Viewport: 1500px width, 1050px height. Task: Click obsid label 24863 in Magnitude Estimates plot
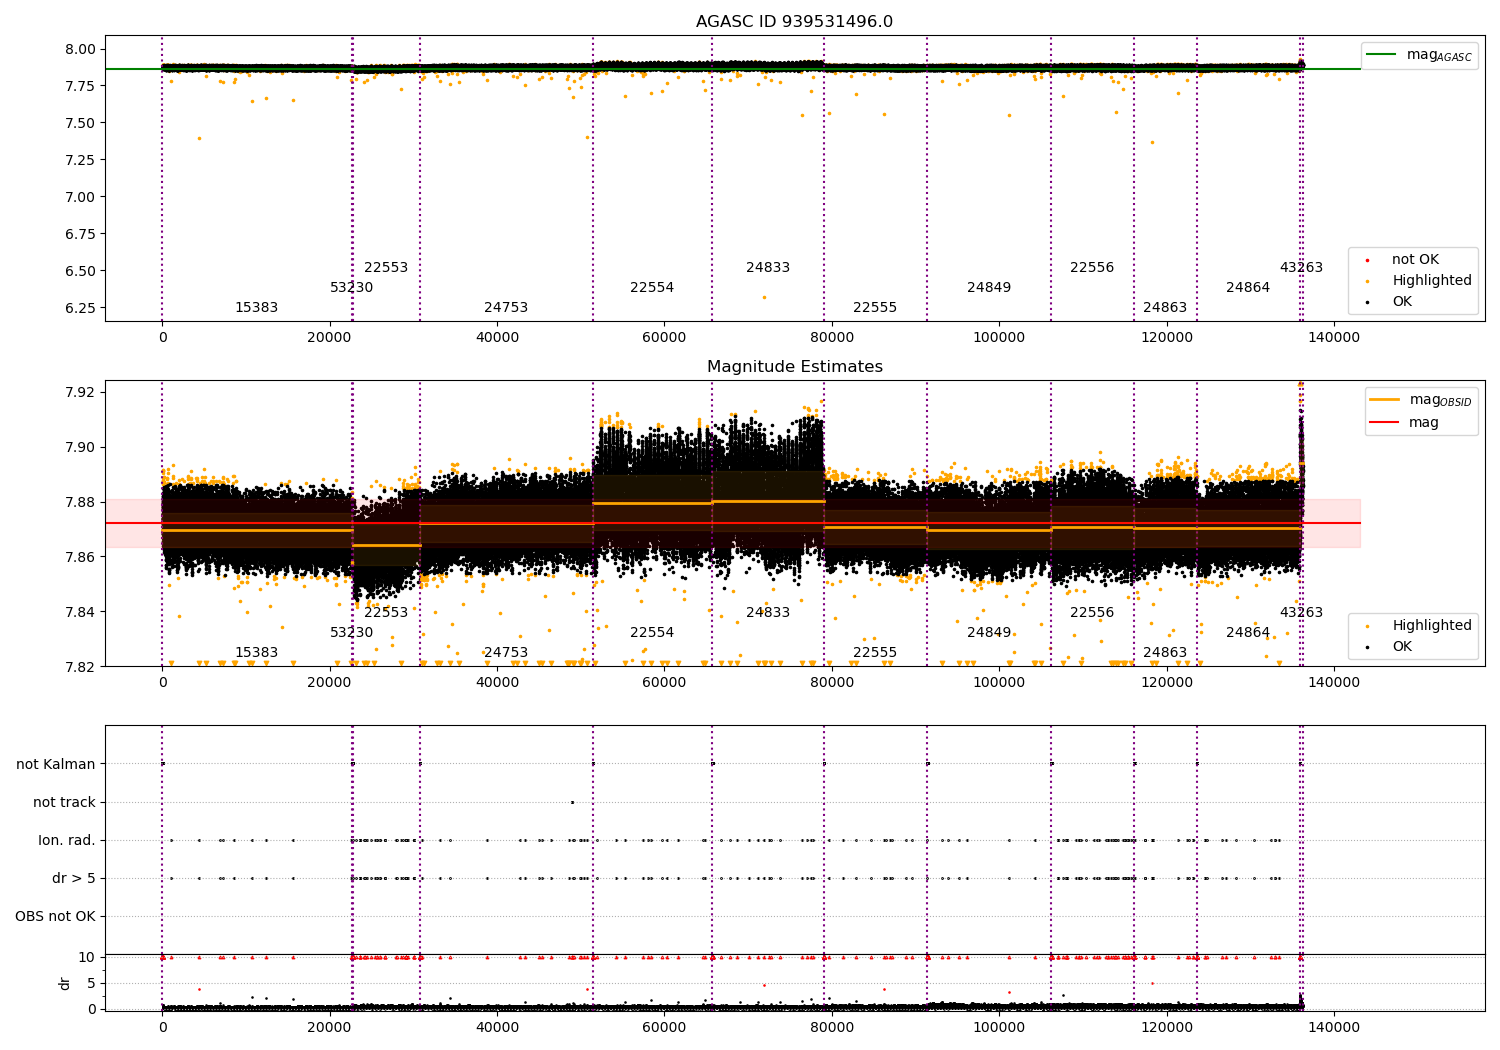click(1165, 653)
